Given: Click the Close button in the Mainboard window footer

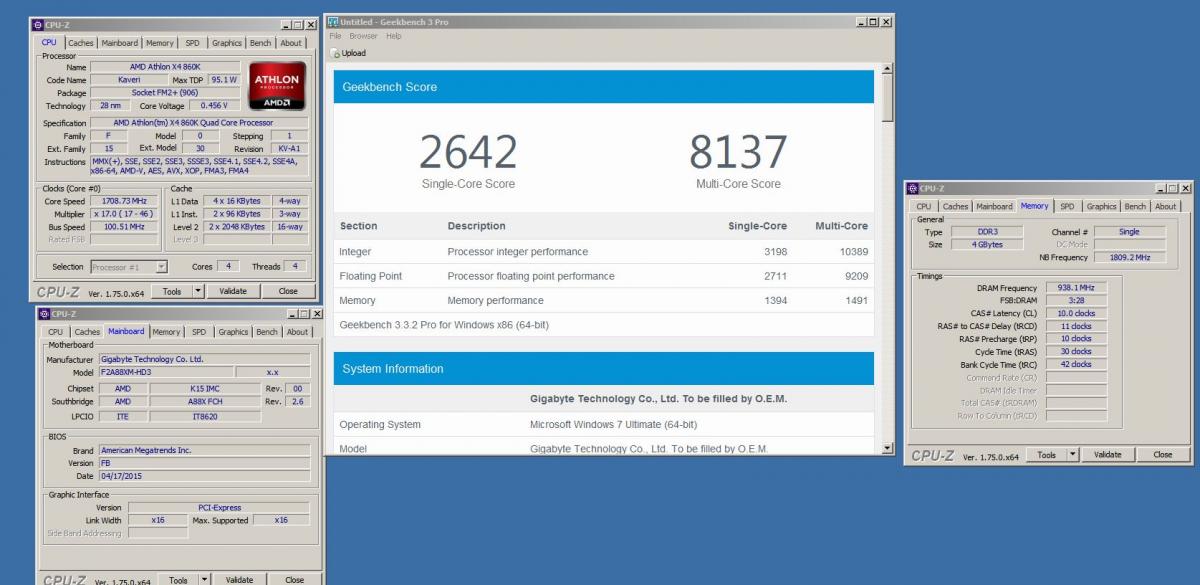Looking at the screenshot, I should pos(294,579).
